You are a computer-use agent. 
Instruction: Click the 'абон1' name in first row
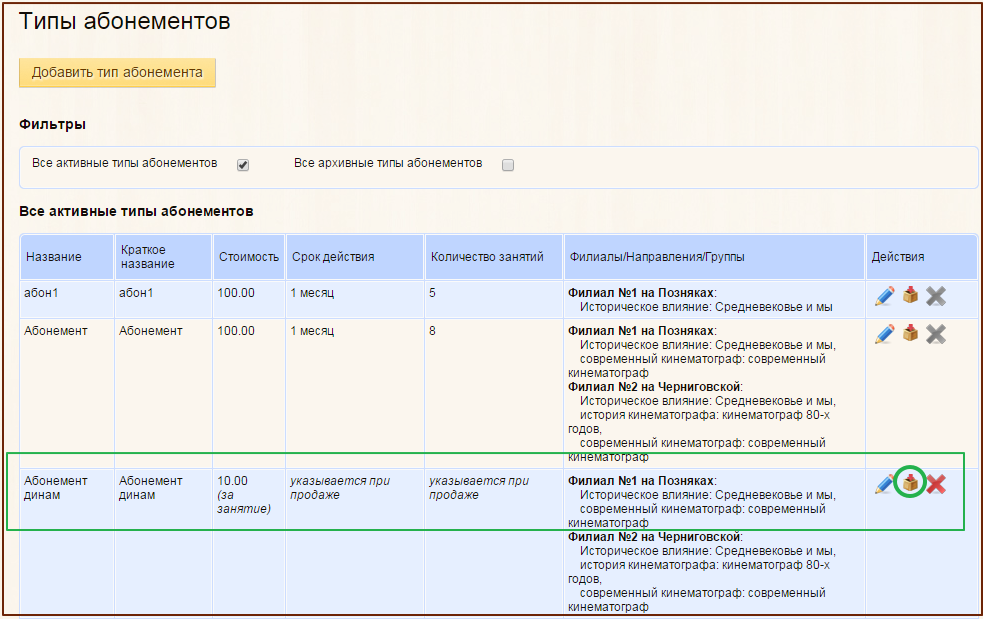point(41,292)
